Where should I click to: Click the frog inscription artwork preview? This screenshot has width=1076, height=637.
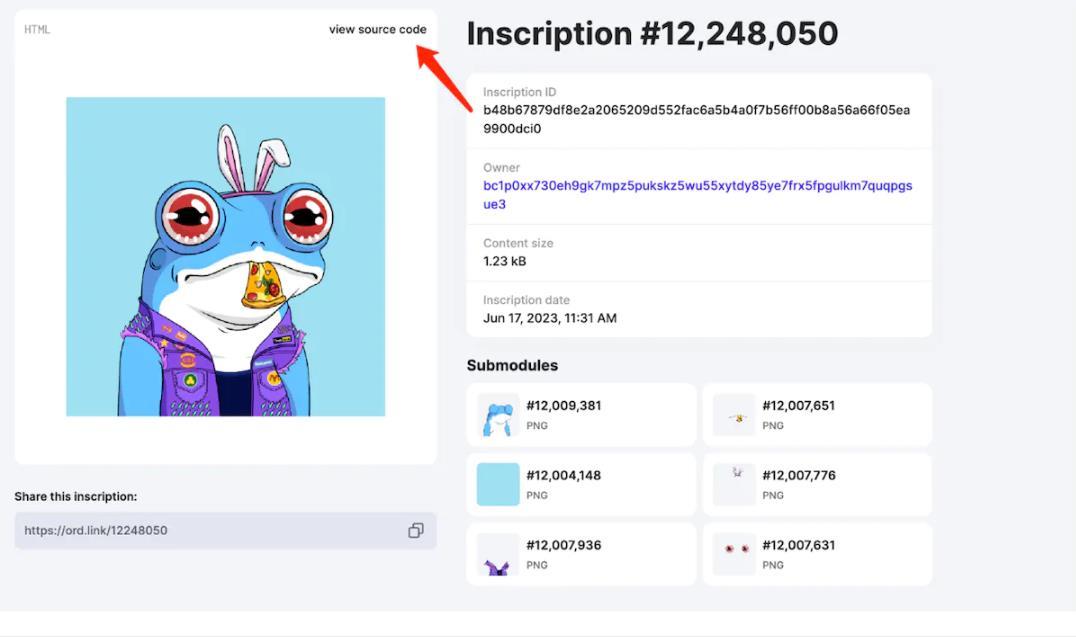pyautogui.click(x=225, y=257)
